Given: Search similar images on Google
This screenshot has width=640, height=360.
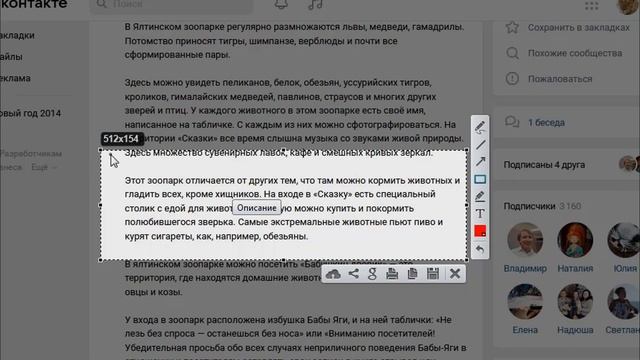Looking at the screenshot, I should [372, 274].
